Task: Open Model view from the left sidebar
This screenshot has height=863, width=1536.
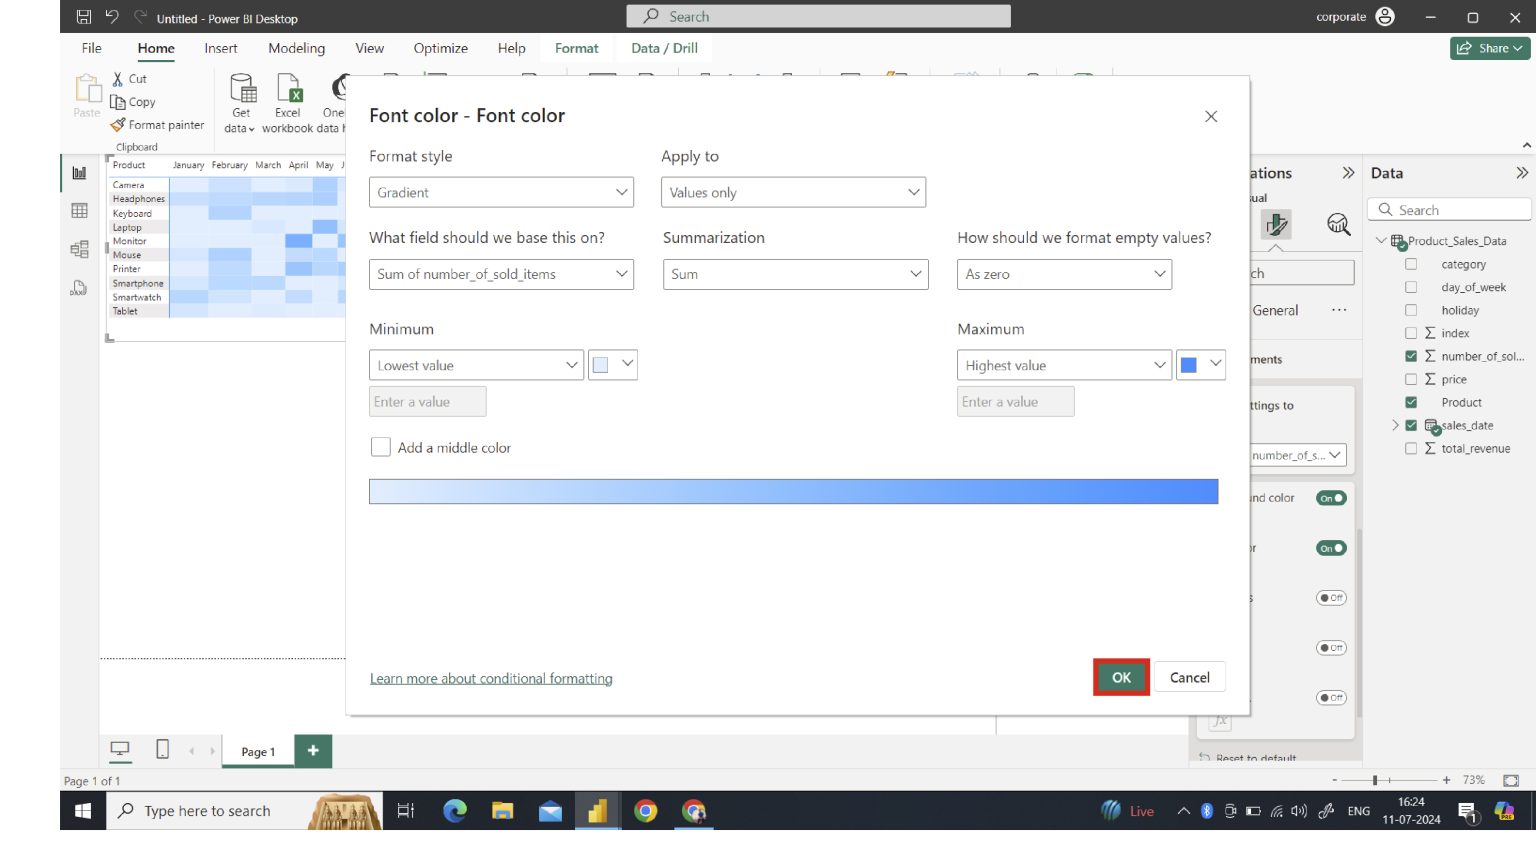Action: pyautogui.click(x=80, y=249)
